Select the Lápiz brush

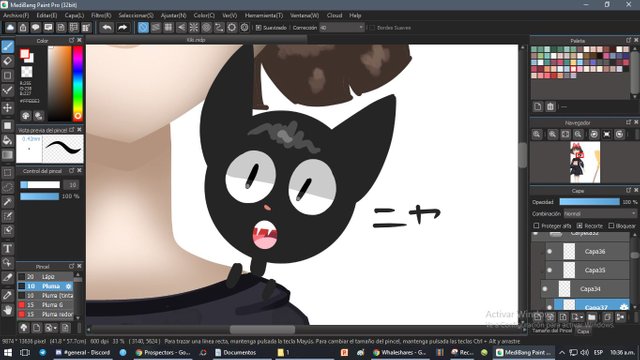45,277
